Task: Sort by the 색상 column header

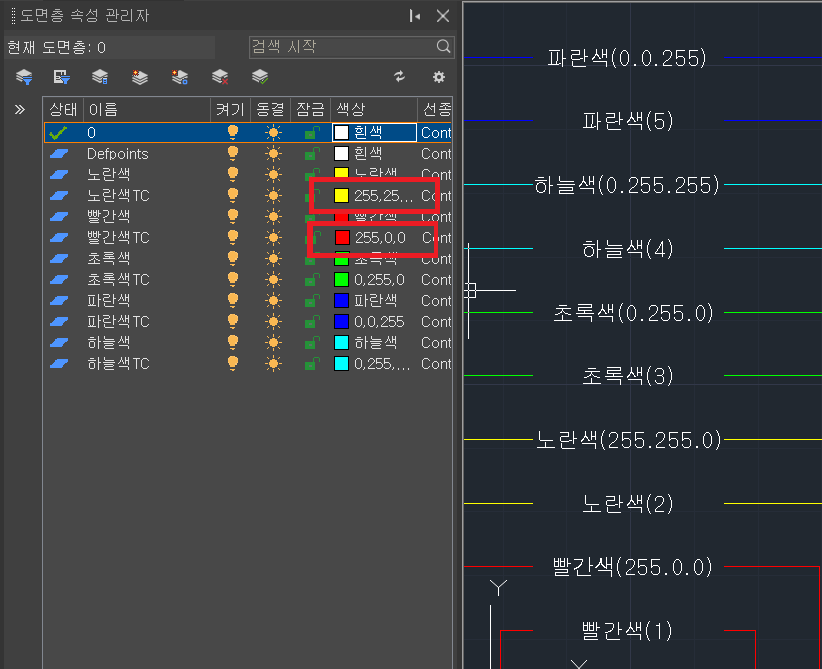Action: (x=374, y=110)
